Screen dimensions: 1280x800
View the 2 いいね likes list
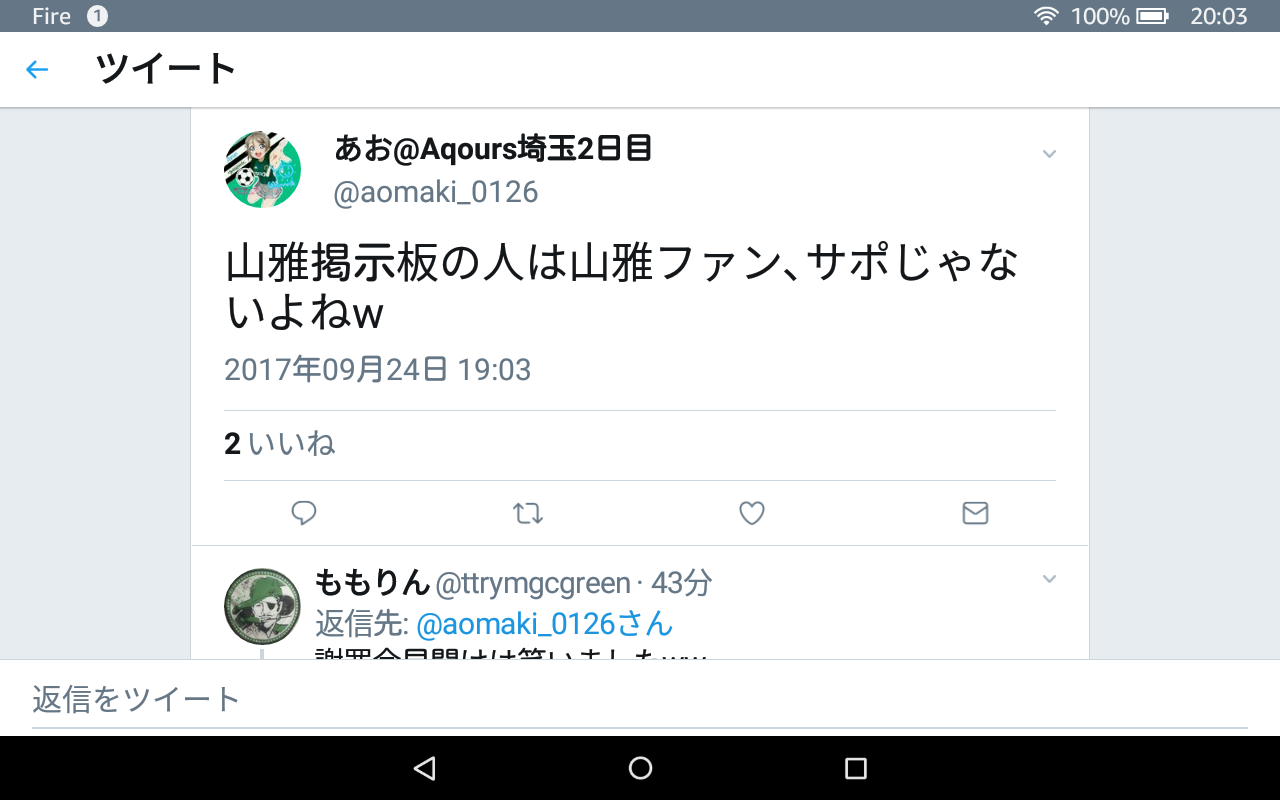[279, 444]
